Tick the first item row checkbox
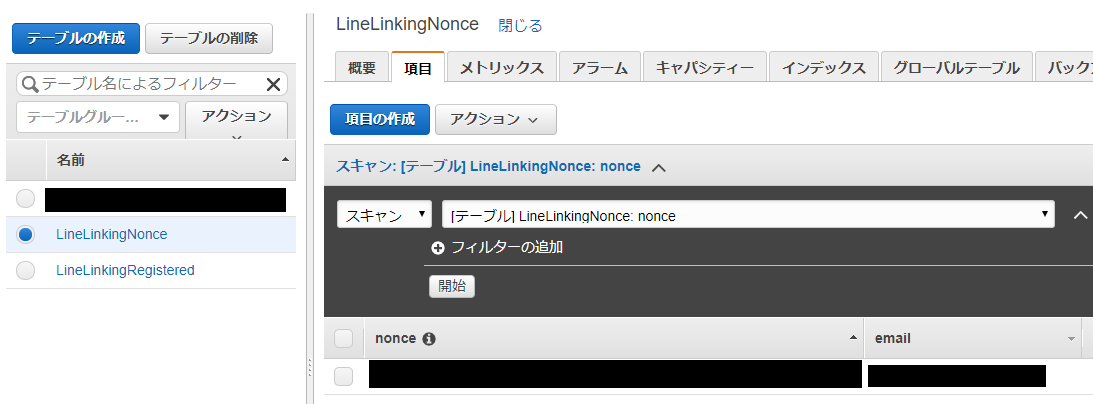Screen dimensions: 1093x404 [344, 376]
